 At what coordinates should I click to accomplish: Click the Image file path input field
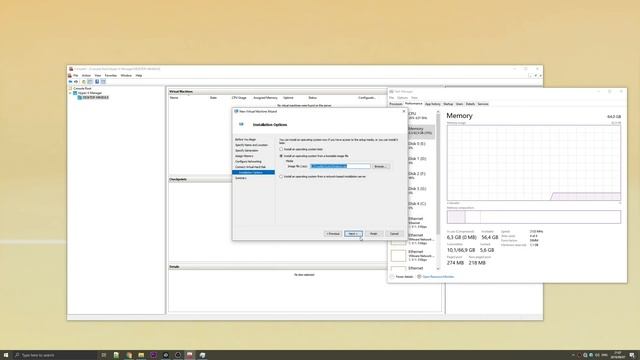coord(340,166)
